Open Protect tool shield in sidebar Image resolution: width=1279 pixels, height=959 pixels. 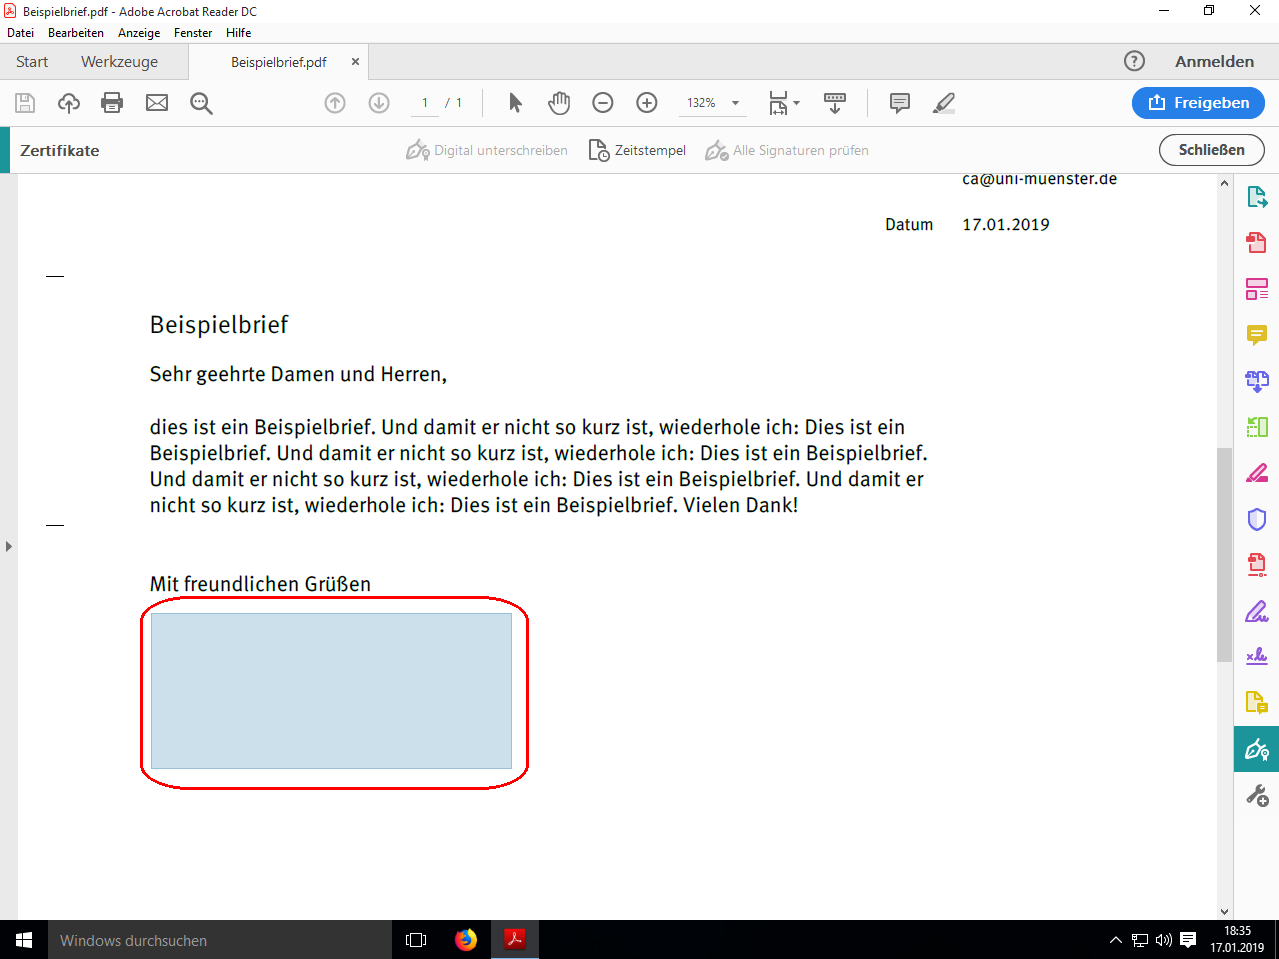pyautogui.click(x=1257, y=519)
